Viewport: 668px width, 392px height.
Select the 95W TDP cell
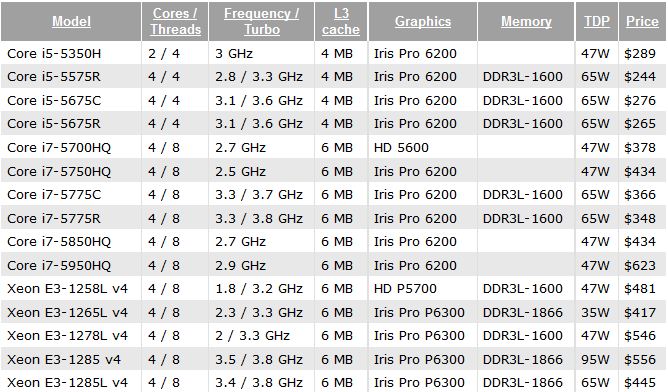595,360
